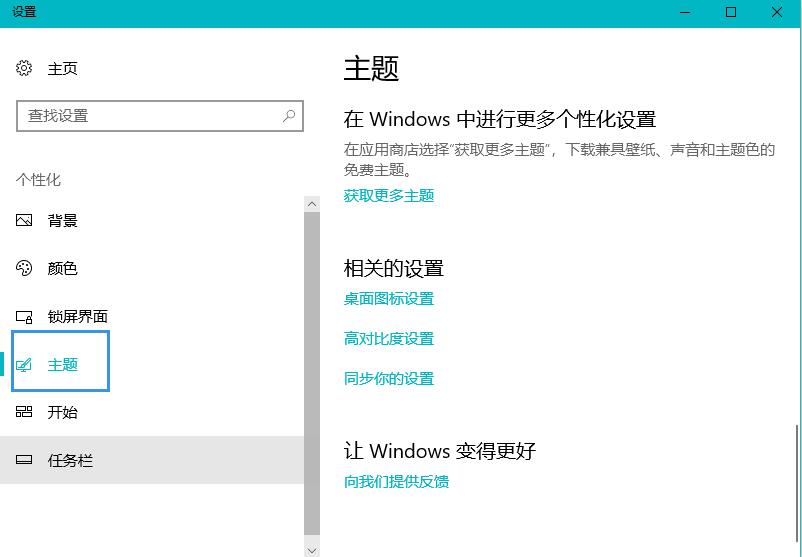Click the sidebar scrollbar down arrow
Image resolution: width=802 pixels, height=557 pixels.
312,550
